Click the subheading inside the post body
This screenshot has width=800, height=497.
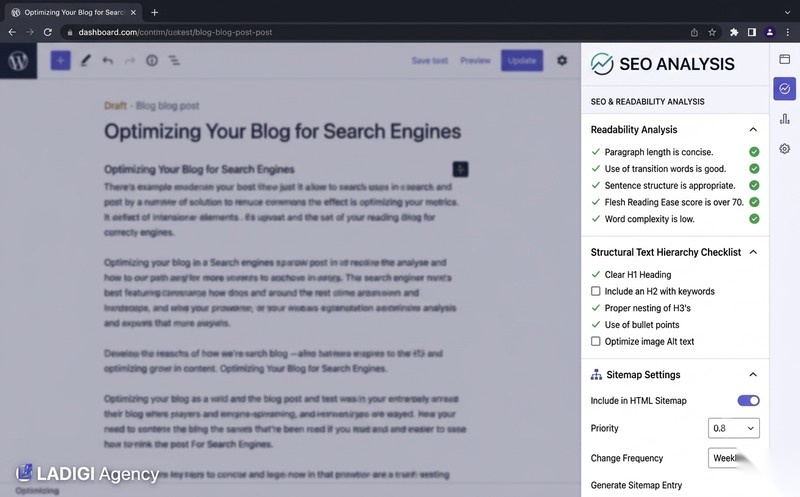[199, 169]
